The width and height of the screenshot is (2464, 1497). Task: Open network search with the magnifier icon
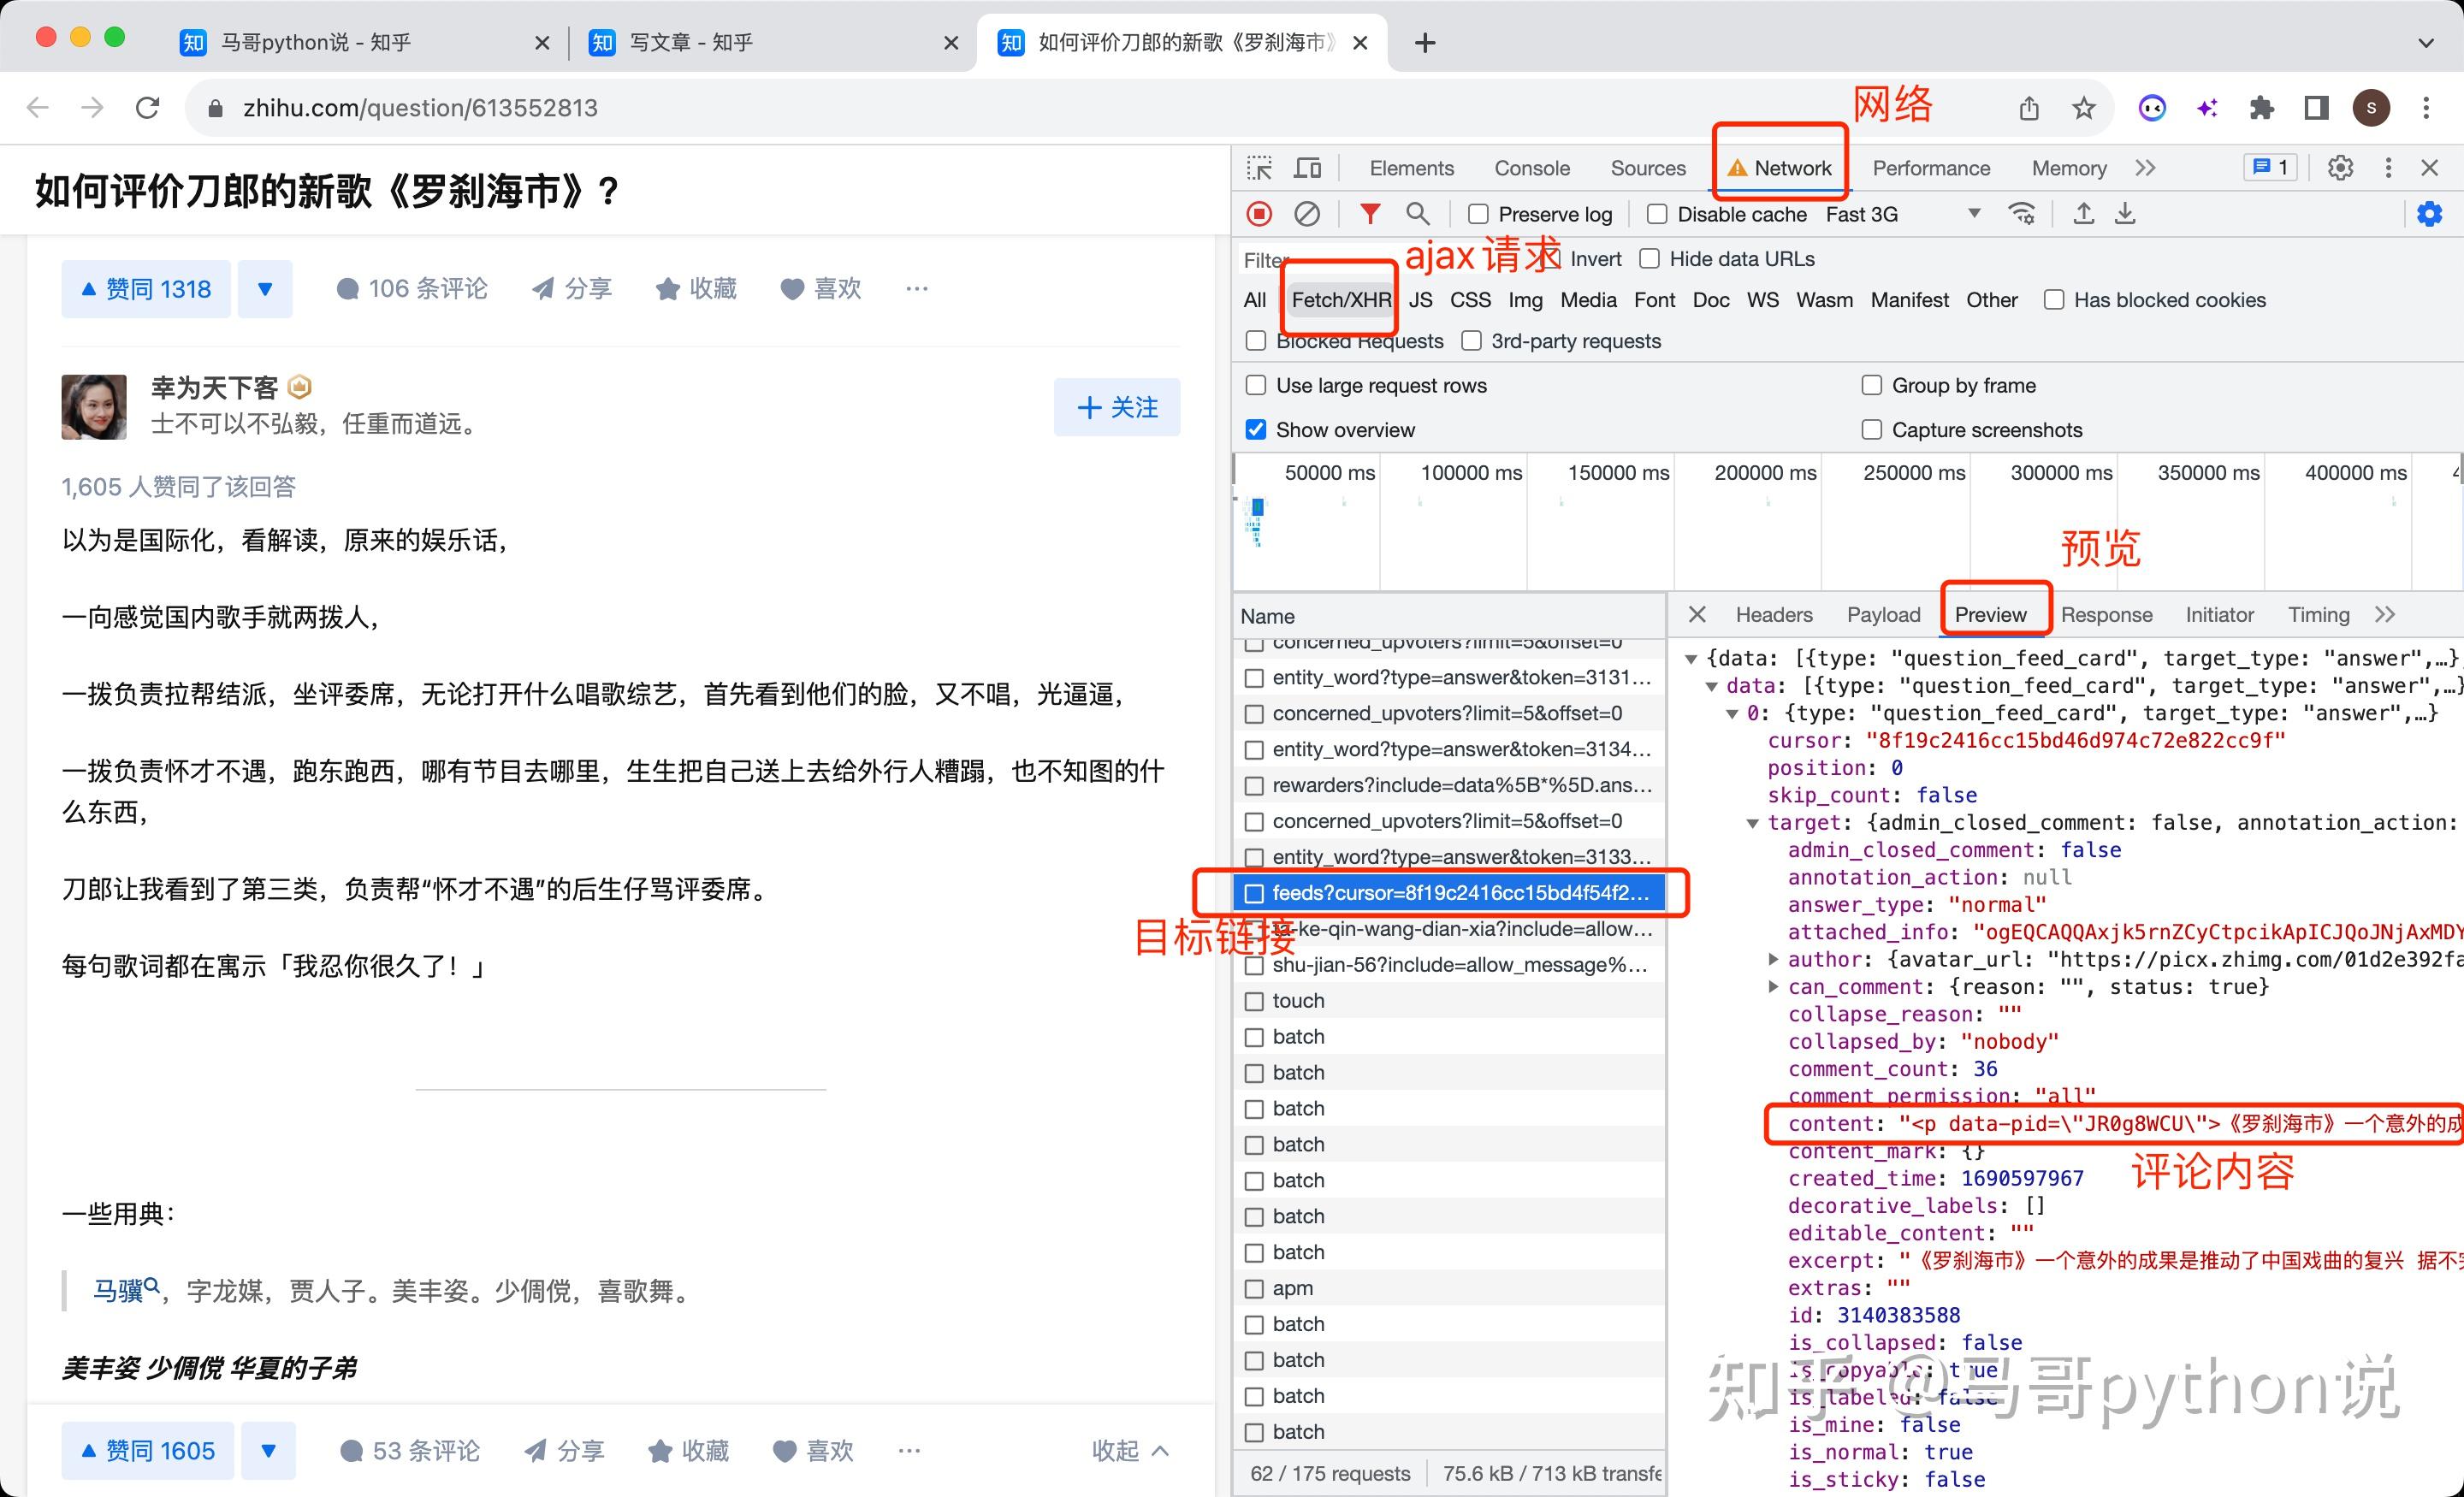[x=1417, y=214]
